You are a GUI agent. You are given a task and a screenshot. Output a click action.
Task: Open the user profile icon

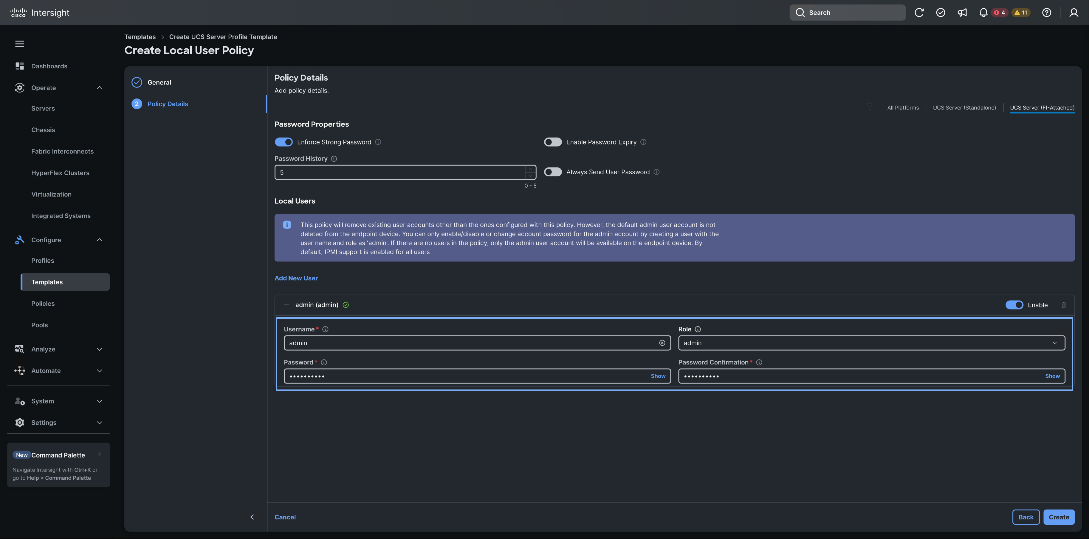(1074, 13)
